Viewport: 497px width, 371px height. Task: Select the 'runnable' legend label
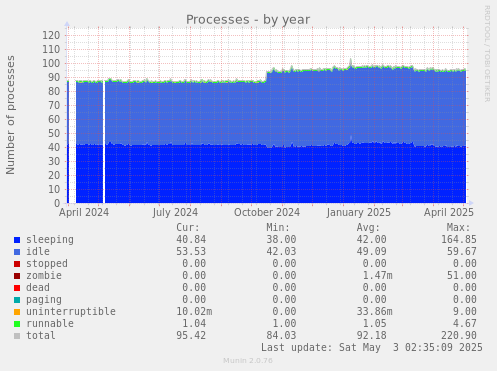coord(50,324)
